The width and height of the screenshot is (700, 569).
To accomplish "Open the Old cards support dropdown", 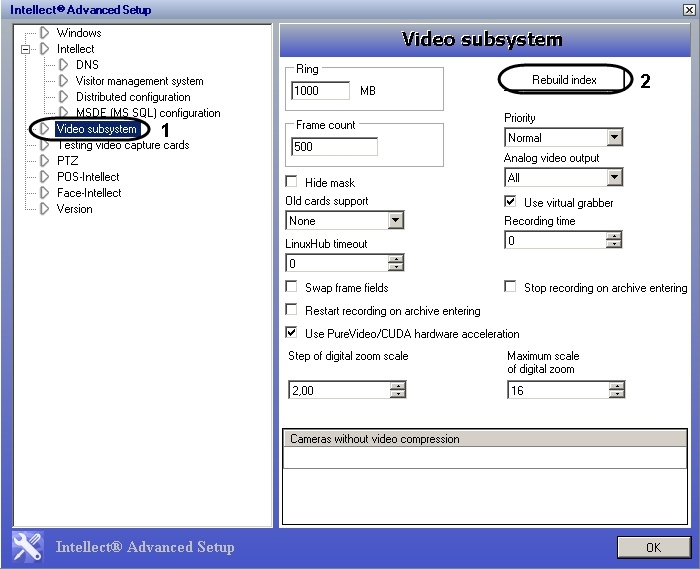I will tap(396, 220).
